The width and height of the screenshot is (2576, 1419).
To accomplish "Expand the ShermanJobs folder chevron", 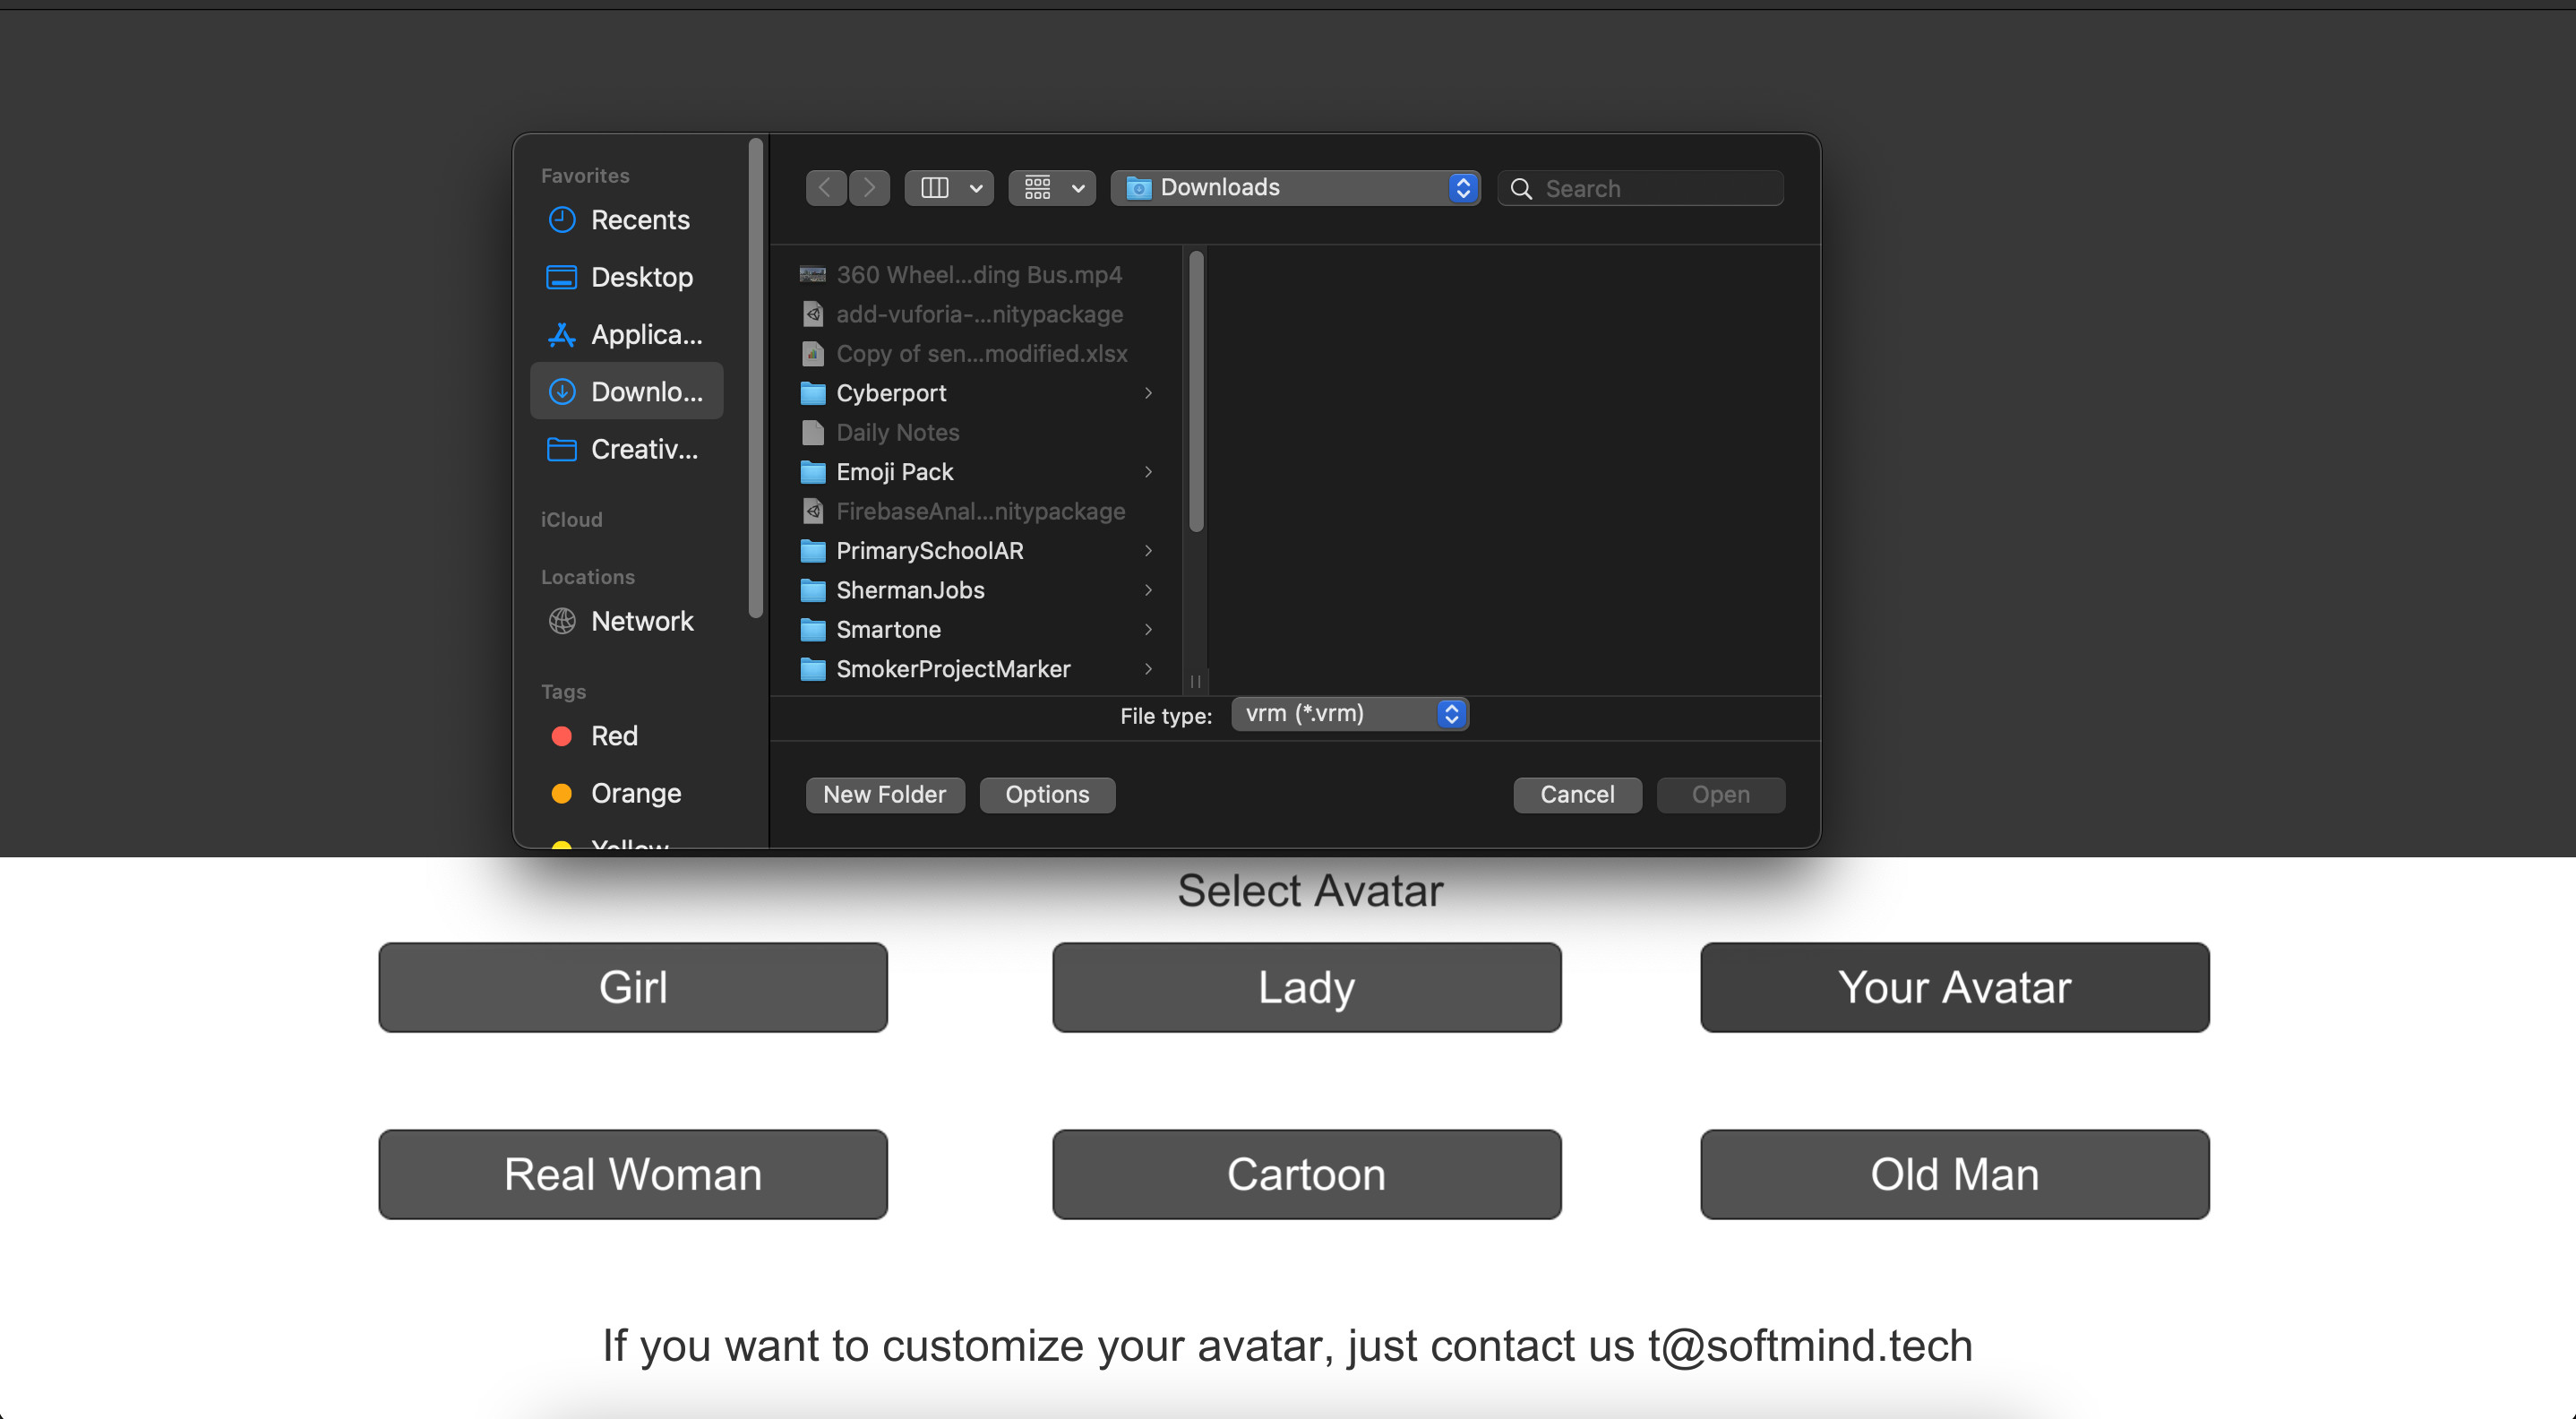I will (1147, 590).
